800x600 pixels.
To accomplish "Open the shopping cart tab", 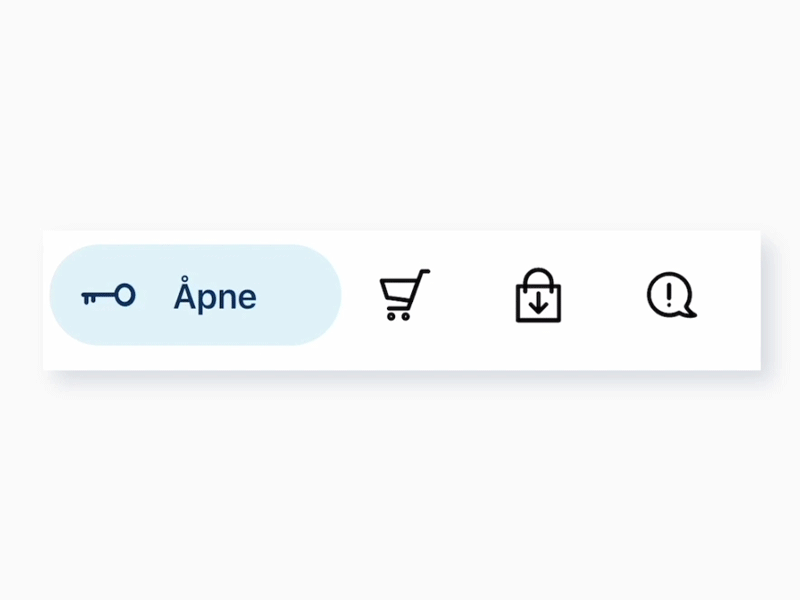I will [404, 296].
